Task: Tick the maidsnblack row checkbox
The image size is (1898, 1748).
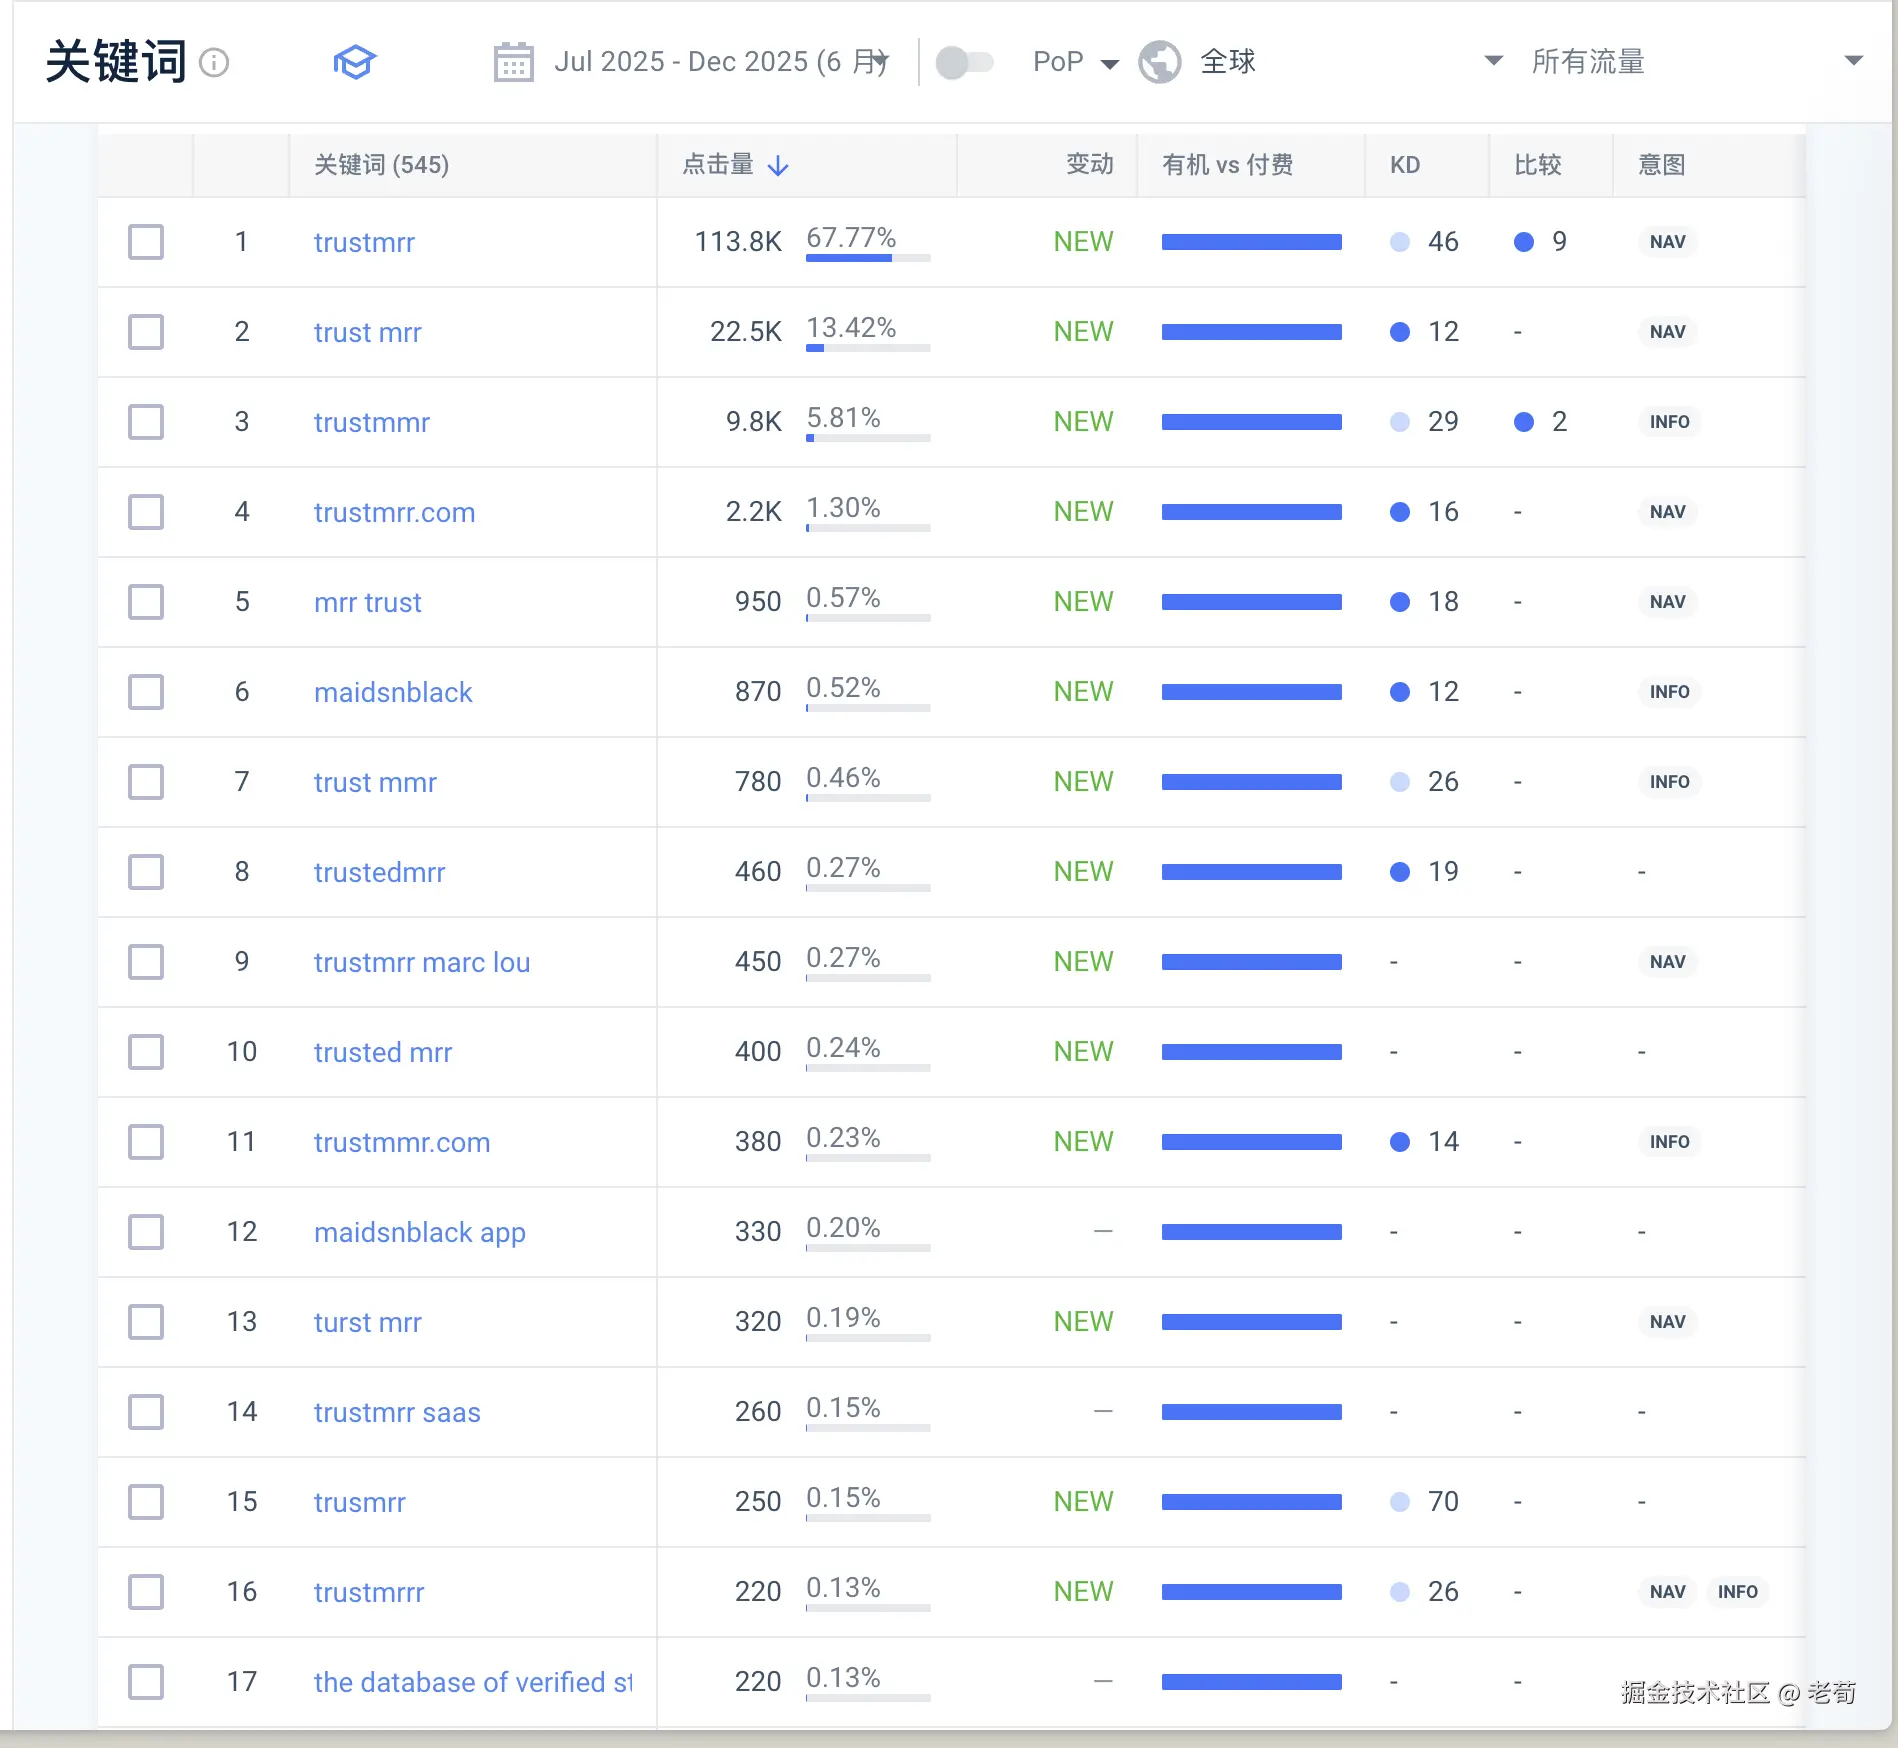Action: [146, 692]
